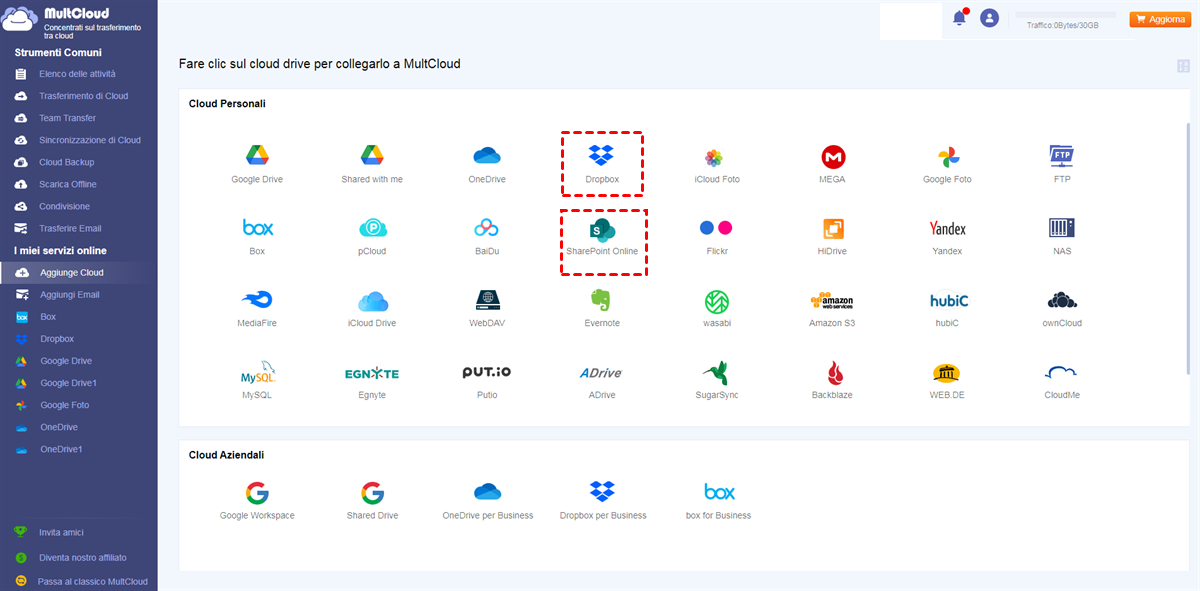Viewport: 1200px width, 591px height.
Task: Add OneDrive personal cloud
Action: point(487,156)
